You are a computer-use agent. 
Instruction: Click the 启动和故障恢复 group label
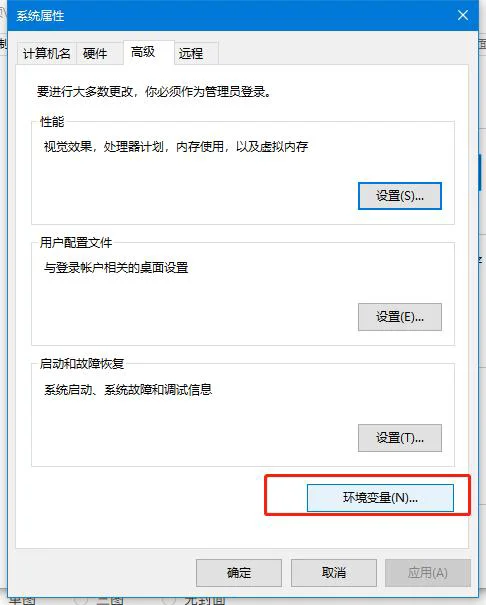pyautogui.click(x=82, y=364)
